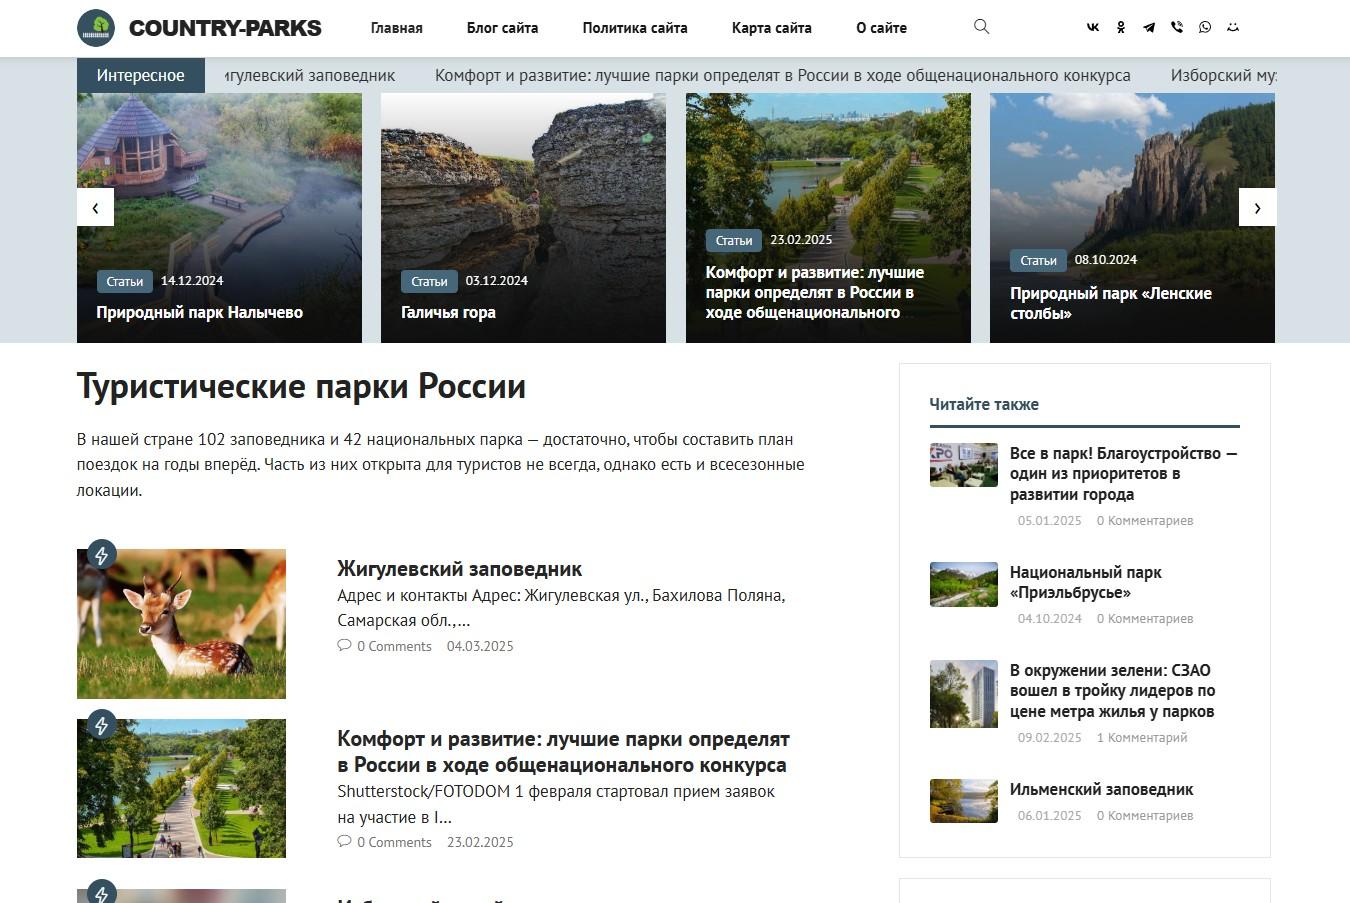Screen dimensions: 1350x903
Task: Click the Читайте также sidebar heading
Action: point(984,404)
